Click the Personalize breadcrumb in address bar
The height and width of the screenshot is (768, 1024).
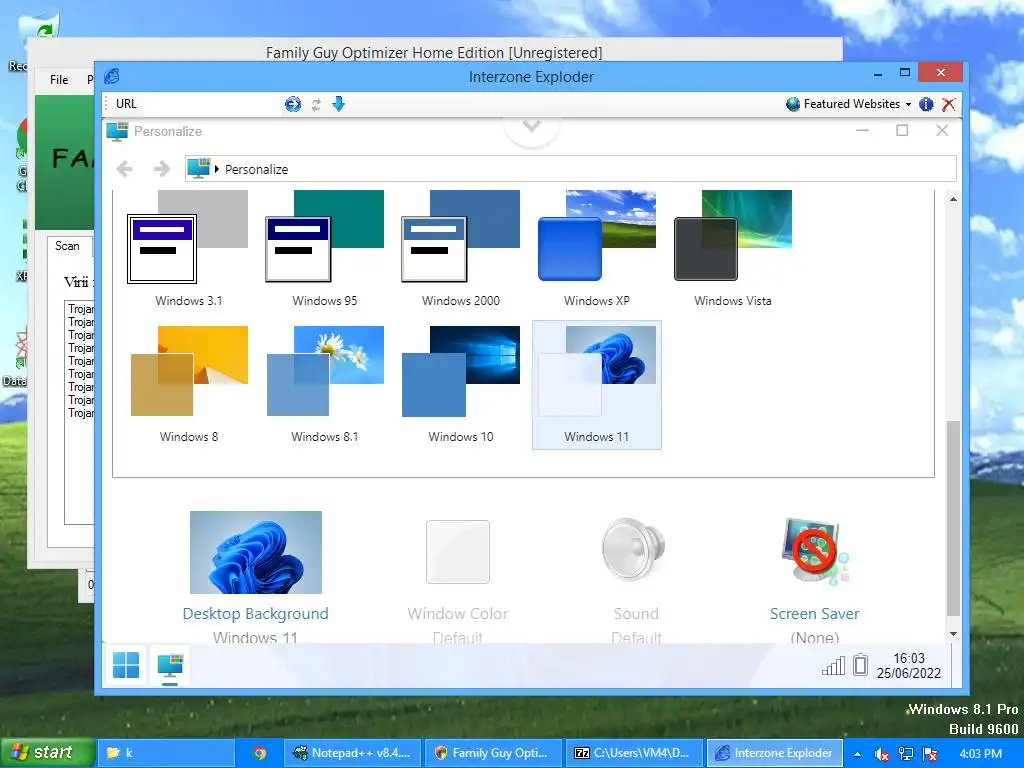pos(256,169)
